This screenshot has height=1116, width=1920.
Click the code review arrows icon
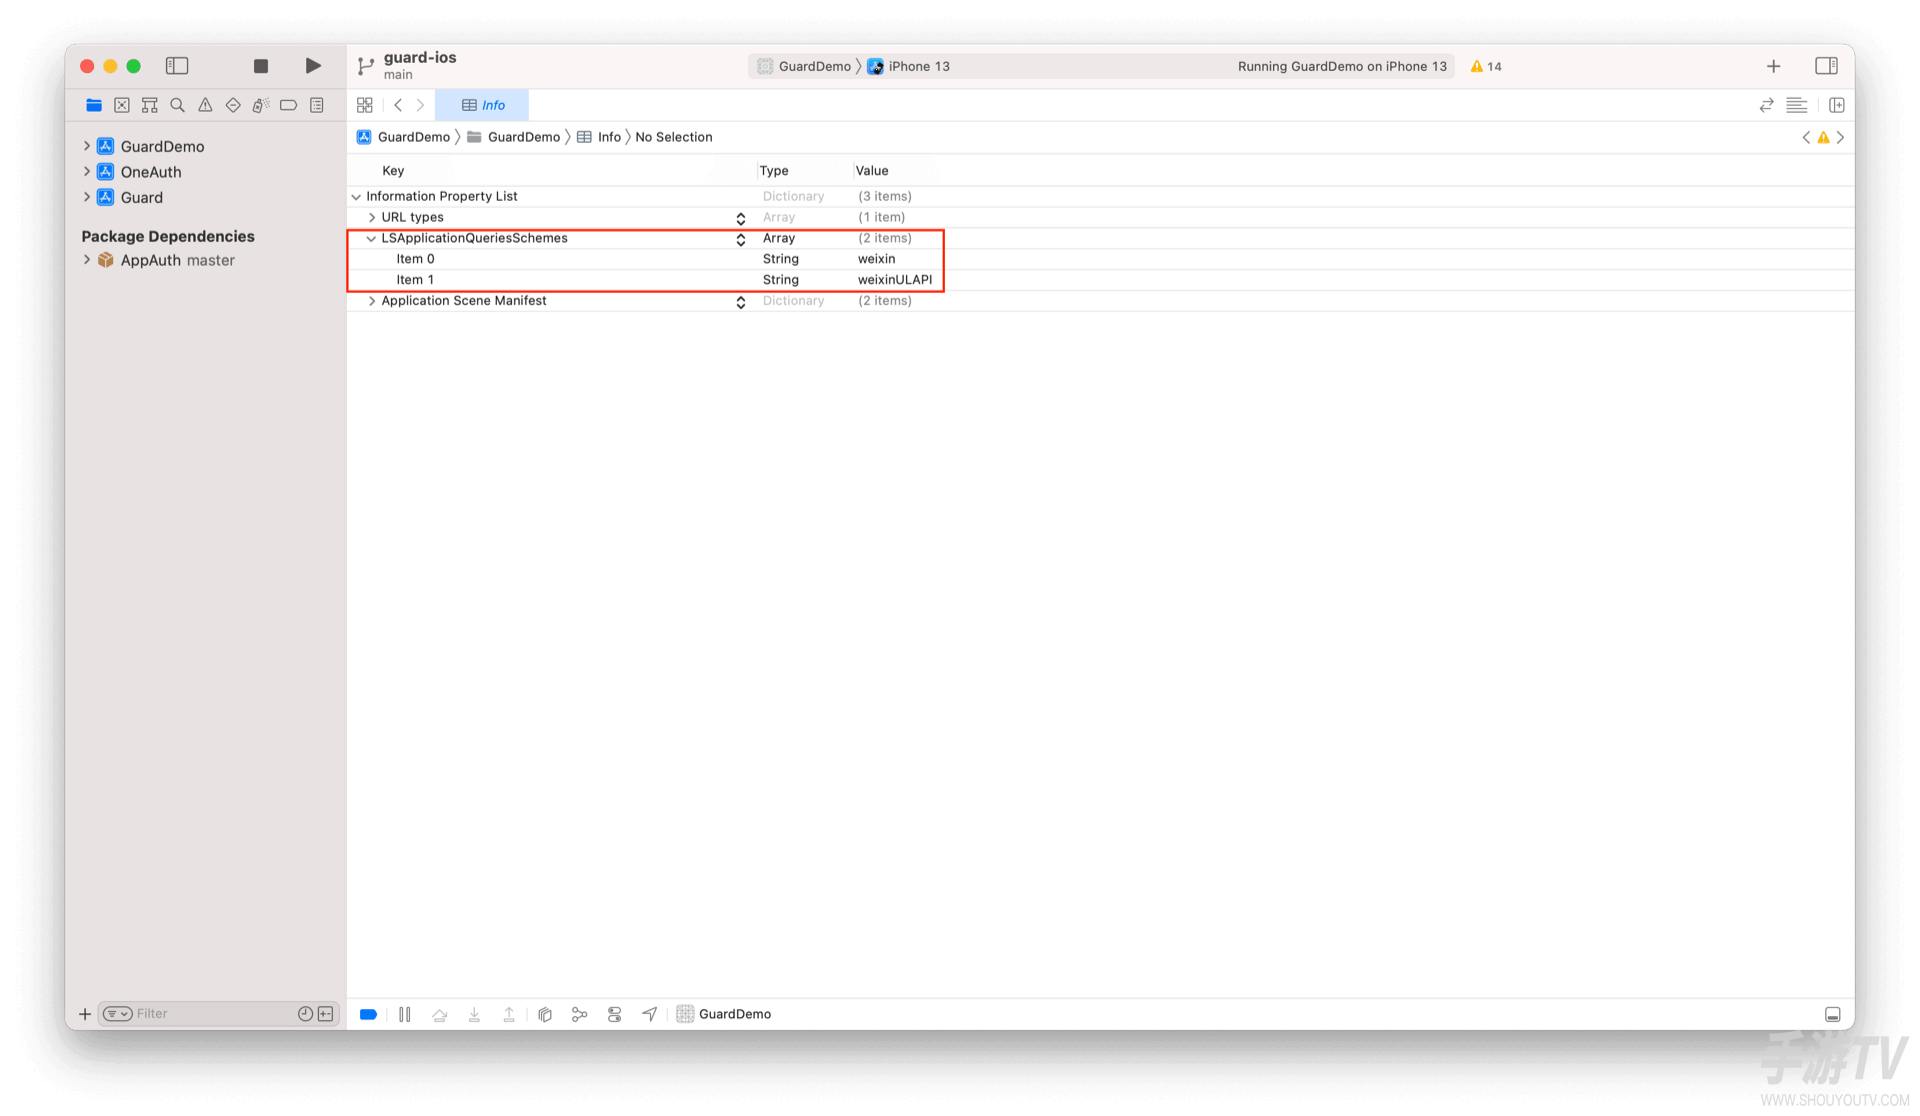[1766, 105]
